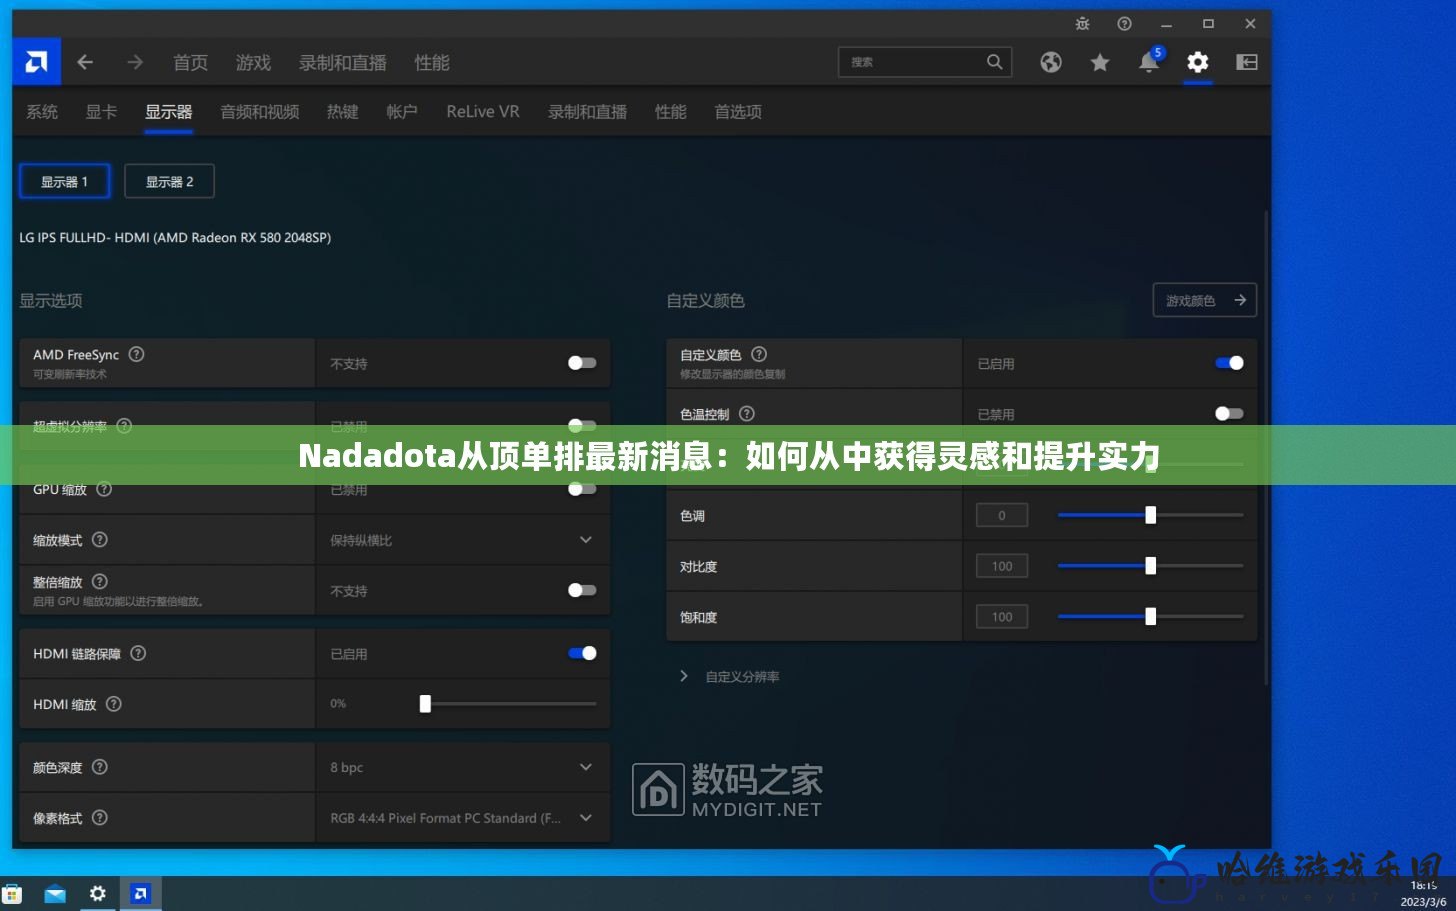The width and height of the screenshot is (1456, 911).
Task: Show help for 自定义颜色 option
Action: (759, 354)
